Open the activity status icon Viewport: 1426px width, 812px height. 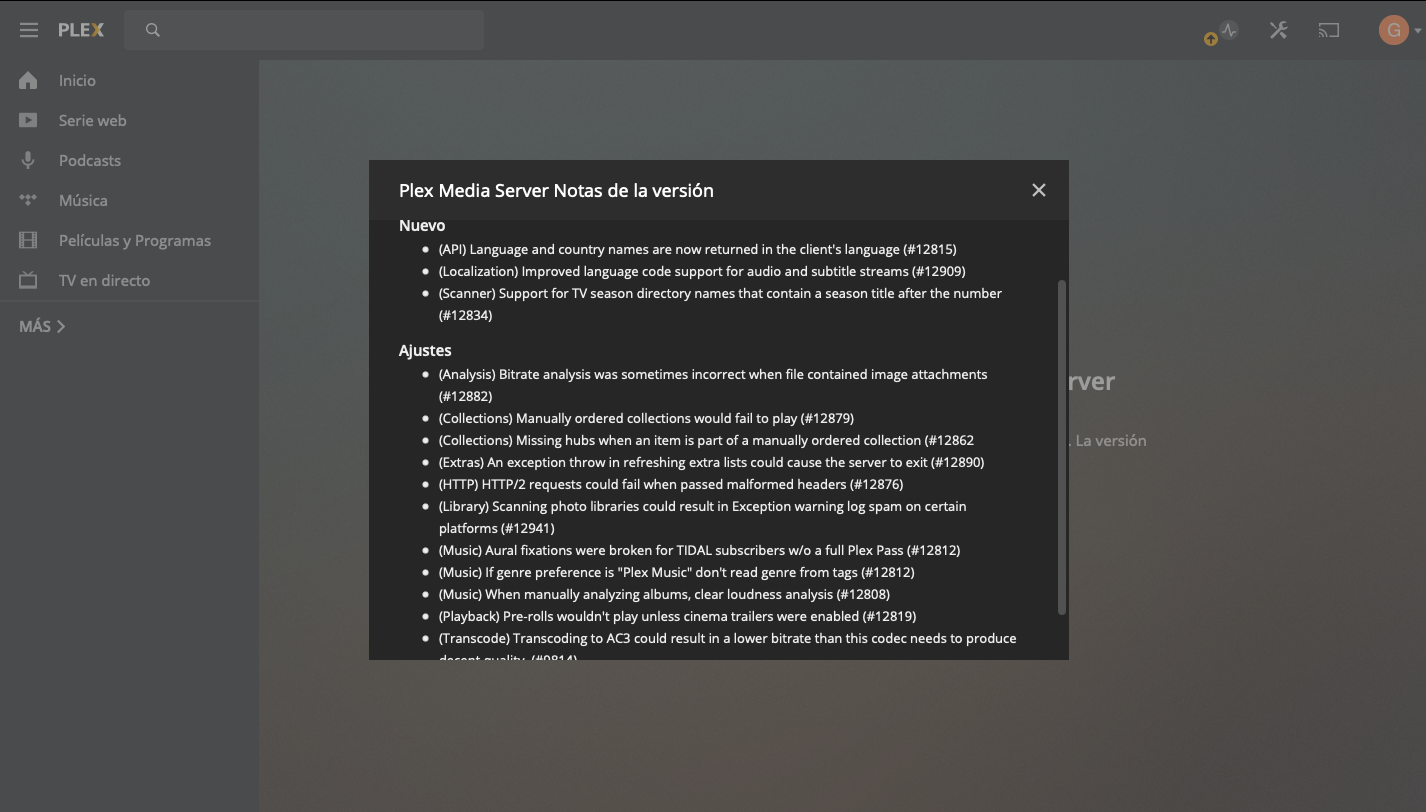(x=1228, y=30)
